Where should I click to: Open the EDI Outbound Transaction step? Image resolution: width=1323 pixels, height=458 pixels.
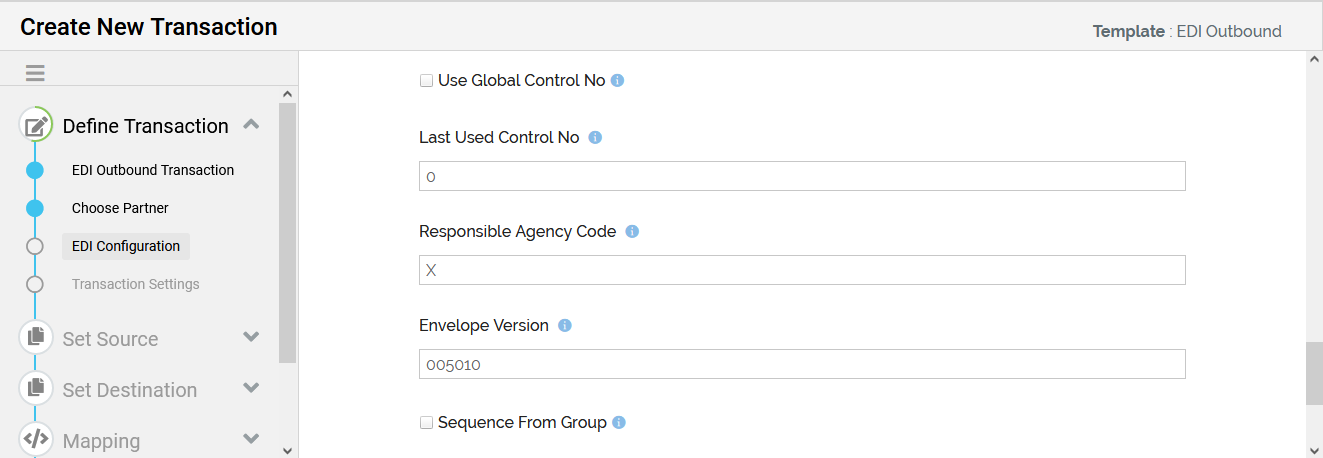[153, 170]
